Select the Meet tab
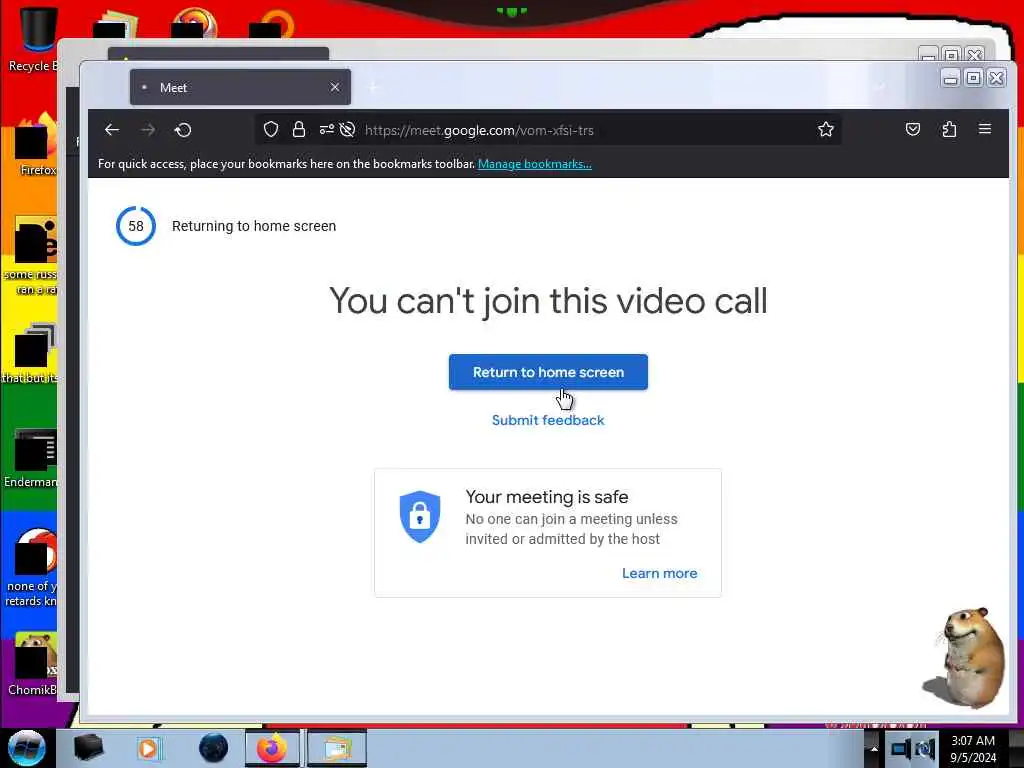Image resolution: width=1024 pixels, height=768 pixels. point(240,87)
